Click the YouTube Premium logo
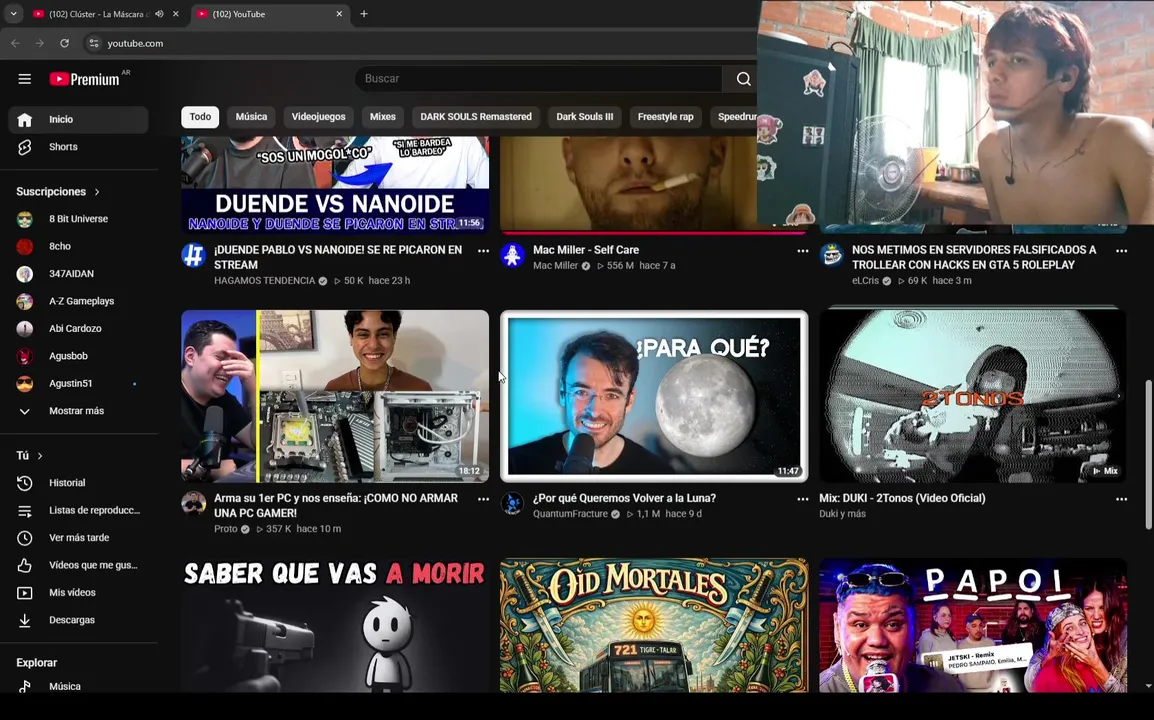This screenshot has height=720, width=1154. coord(85,79)
